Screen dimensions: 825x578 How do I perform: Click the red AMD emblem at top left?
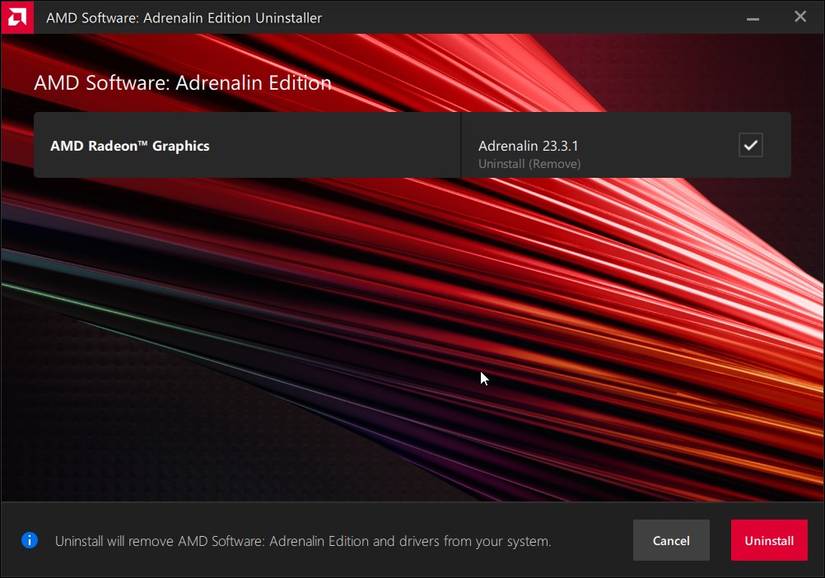click(15, 17)
